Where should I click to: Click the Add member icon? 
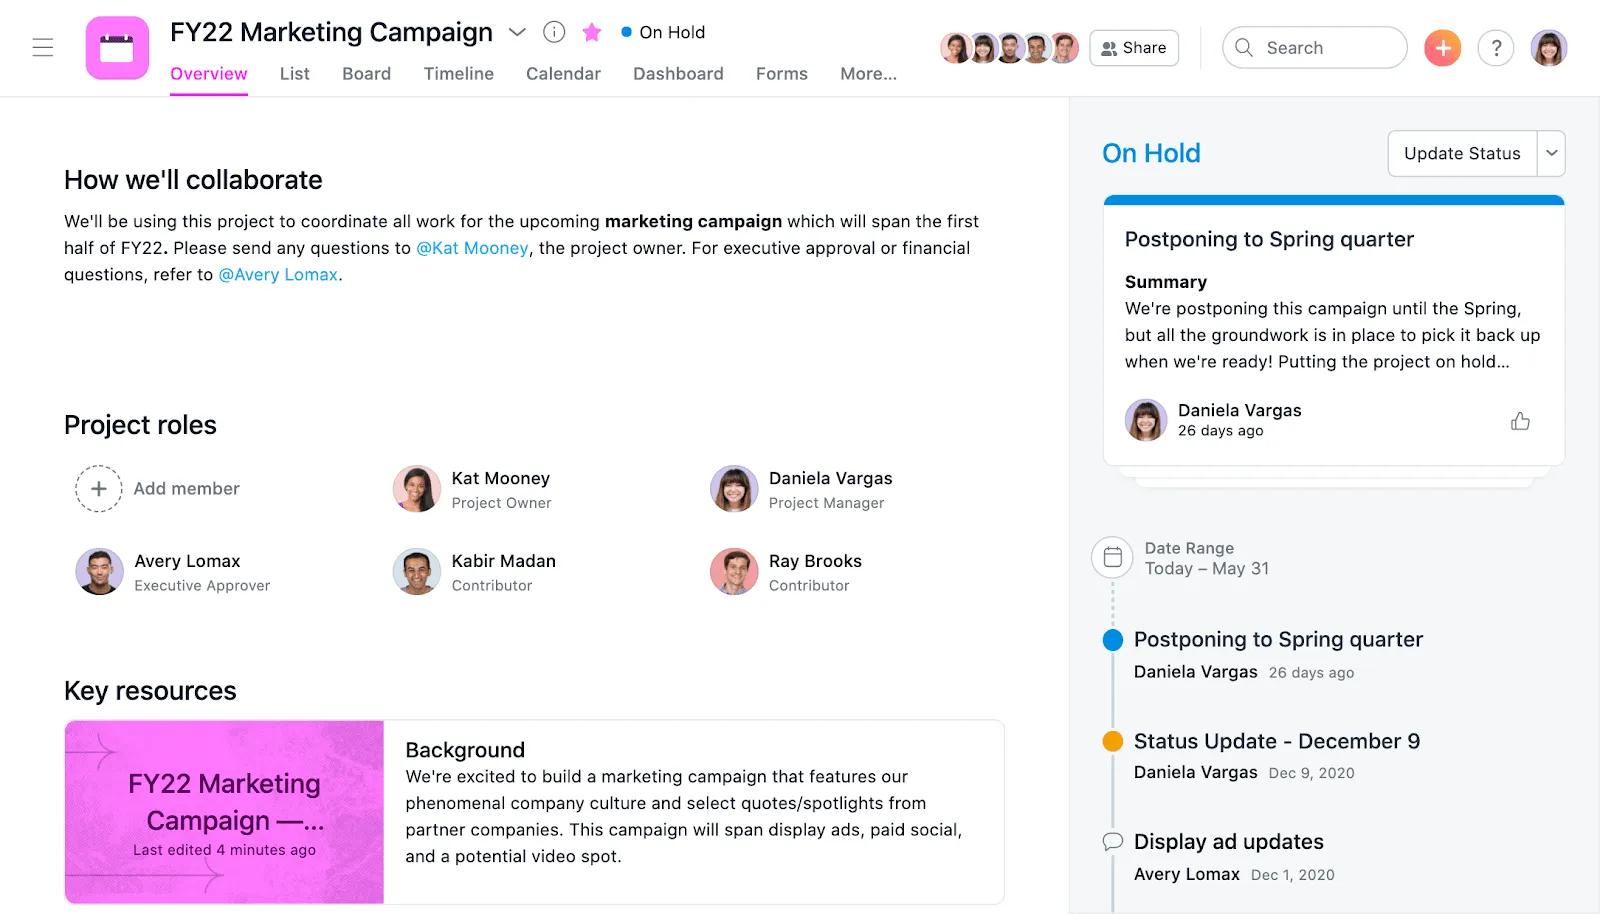tap(99, 489)
